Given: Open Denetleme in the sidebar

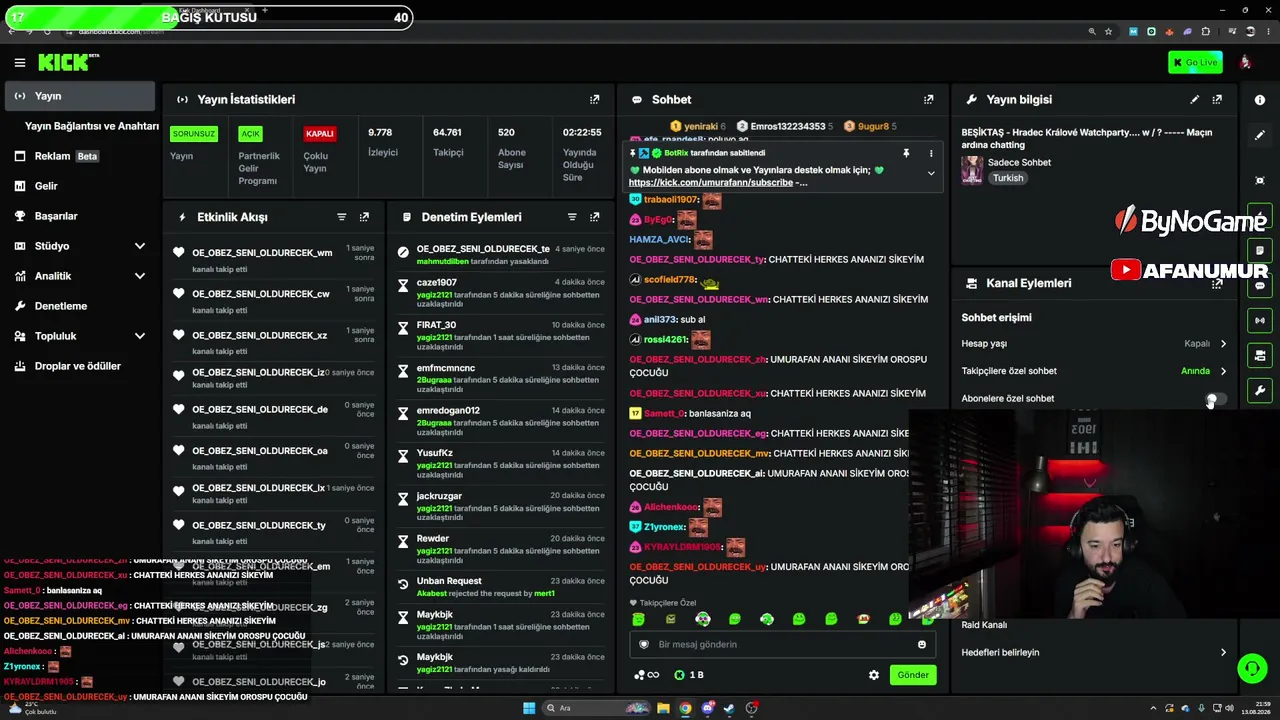Looking at the screenshot, I should (x=80, y=306).
